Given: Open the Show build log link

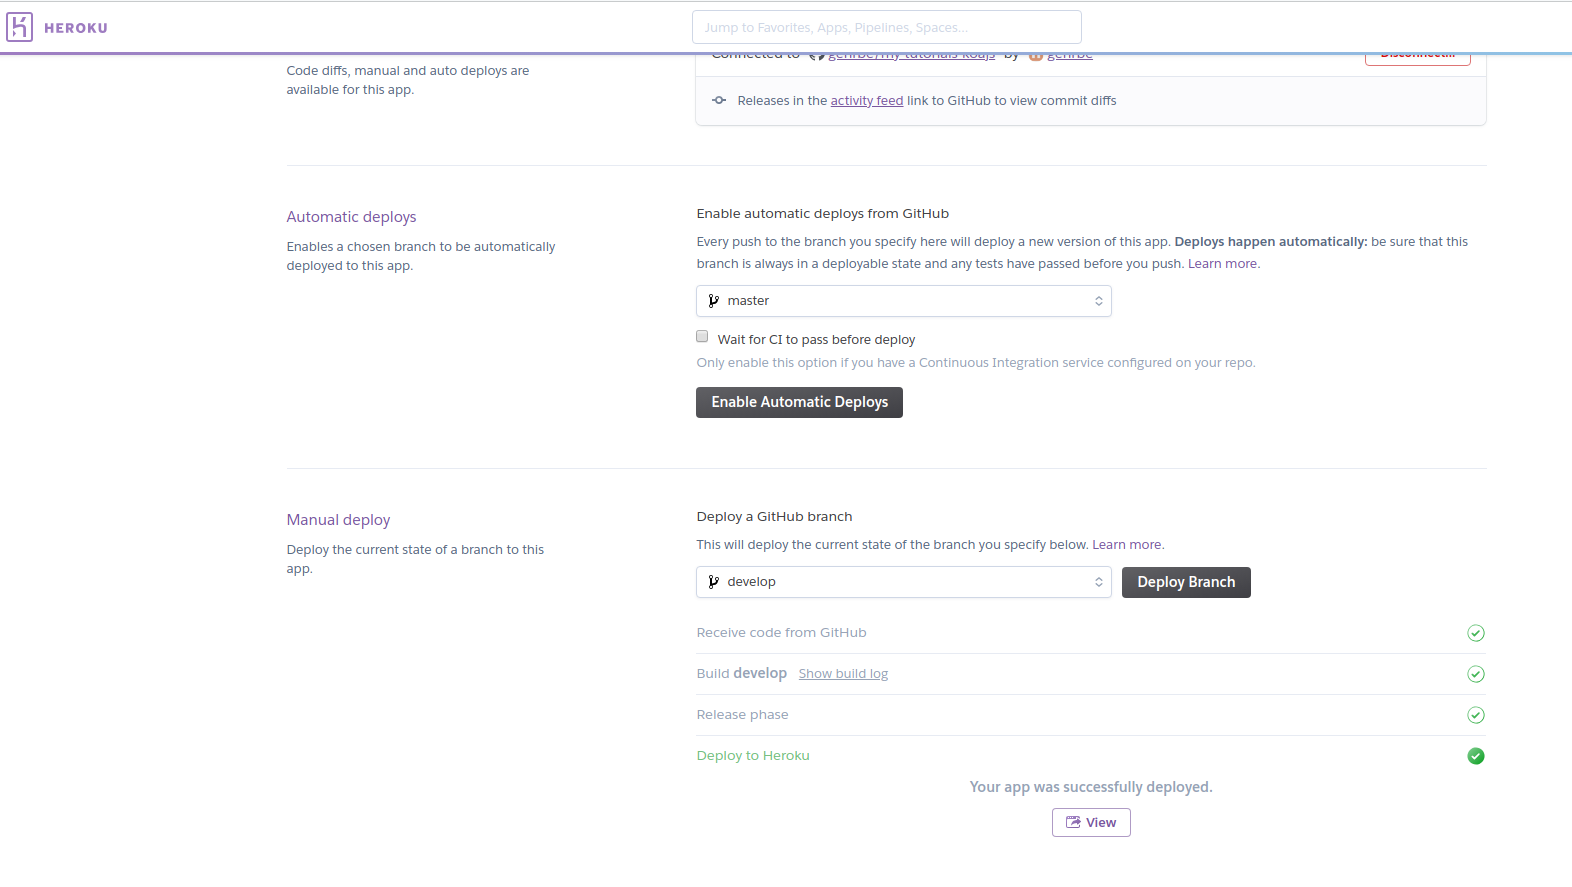Looking at the screenshot, I should [843, 674].
